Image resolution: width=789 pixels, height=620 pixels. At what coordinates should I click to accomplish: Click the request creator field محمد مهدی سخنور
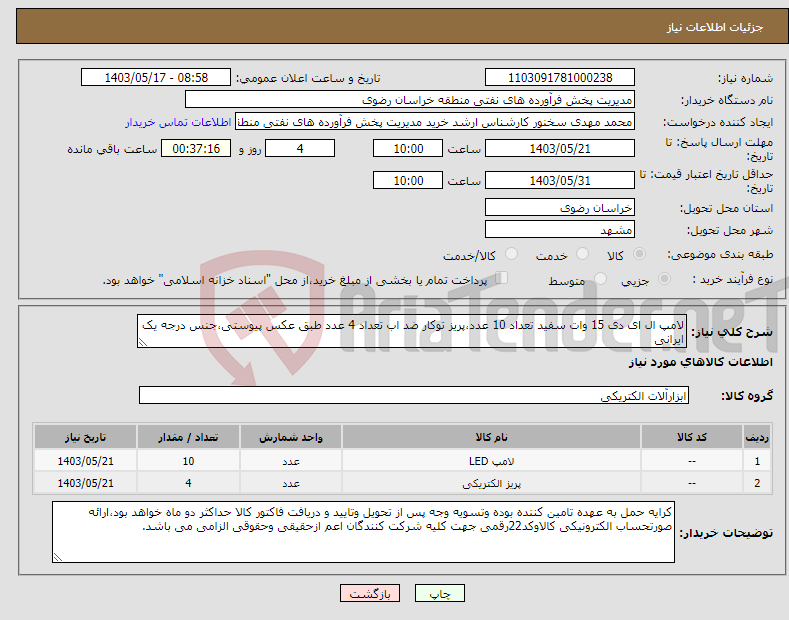[x=435, y=122]
